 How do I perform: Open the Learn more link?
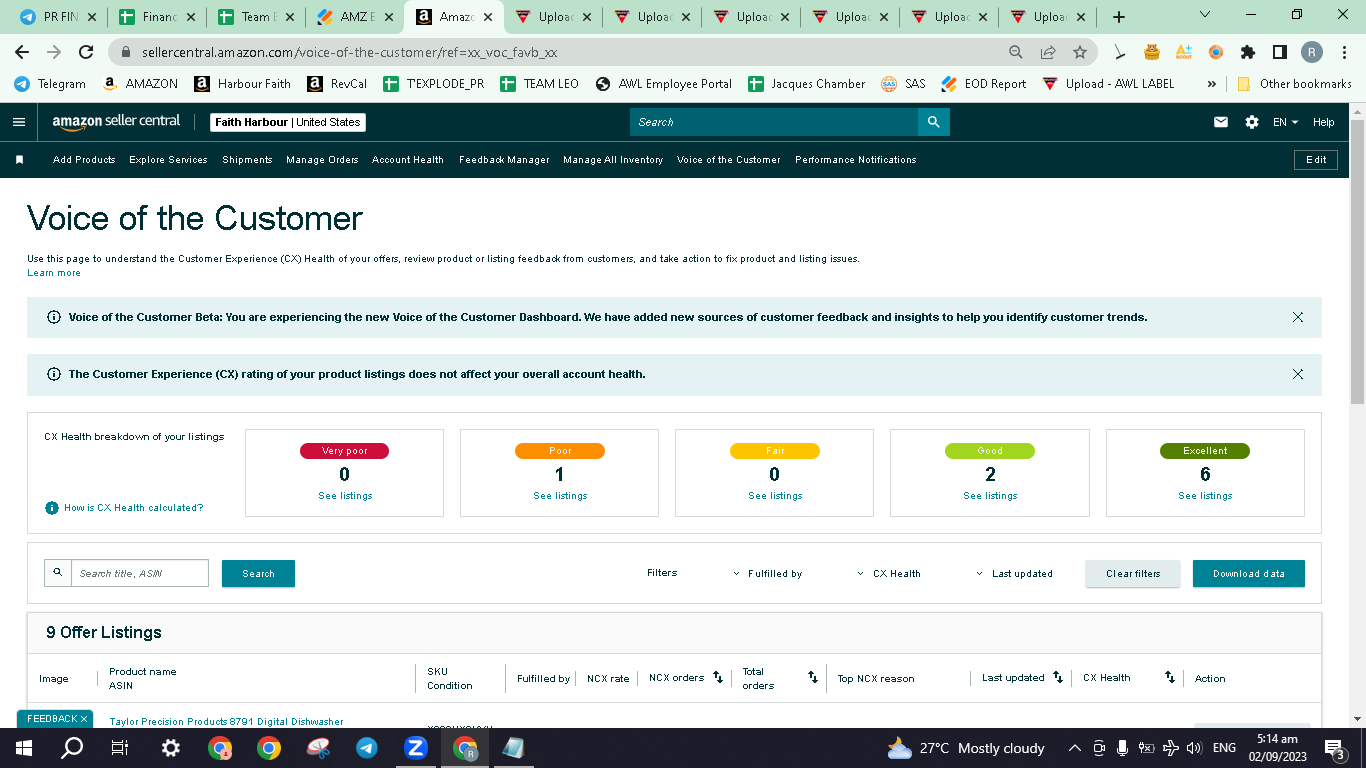pos(54,273)
